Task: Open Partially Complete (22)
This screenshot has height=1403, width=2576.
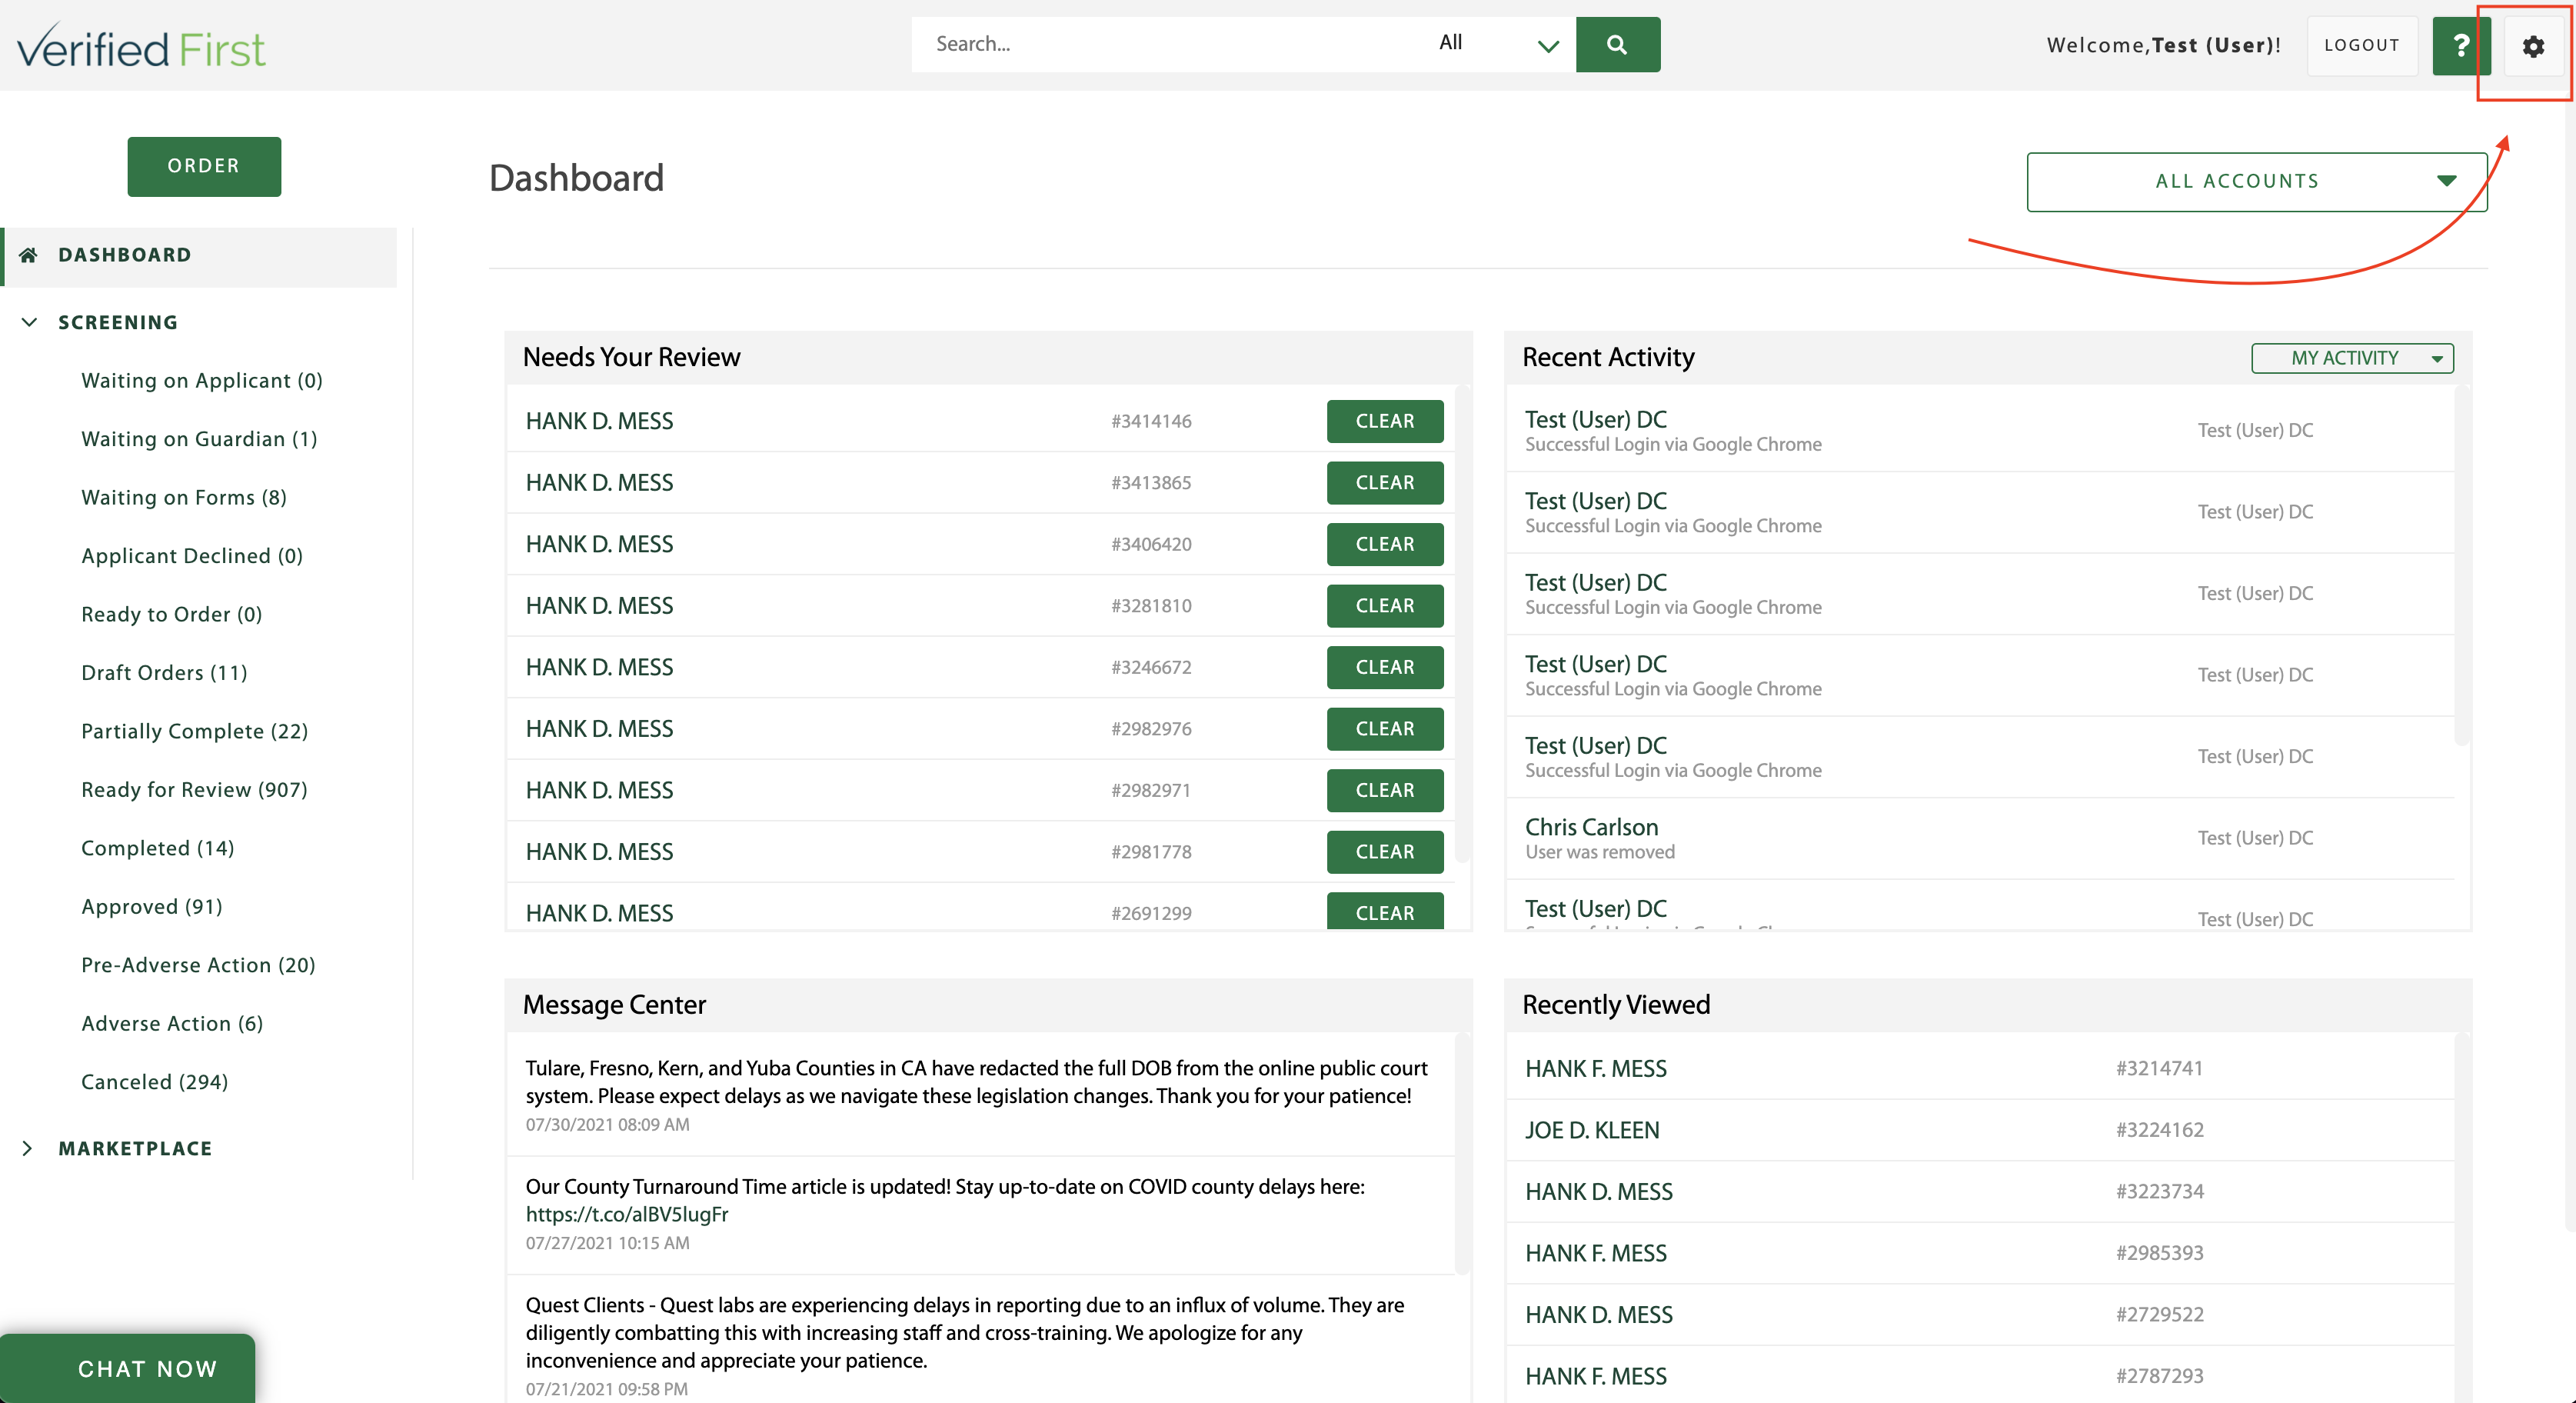Action: pyautogui.click(x=195, y=732)
